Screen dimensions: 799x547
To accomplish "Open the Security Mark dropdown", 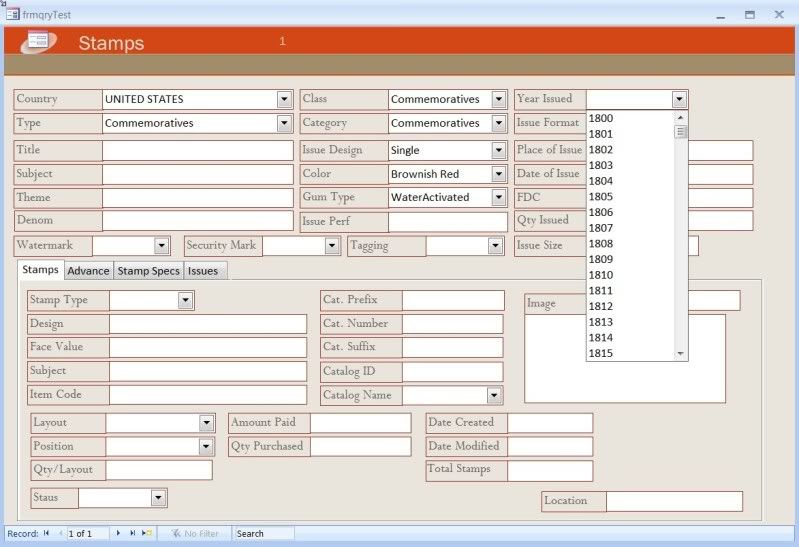I will pyautogui.click(x=332, y=246).
